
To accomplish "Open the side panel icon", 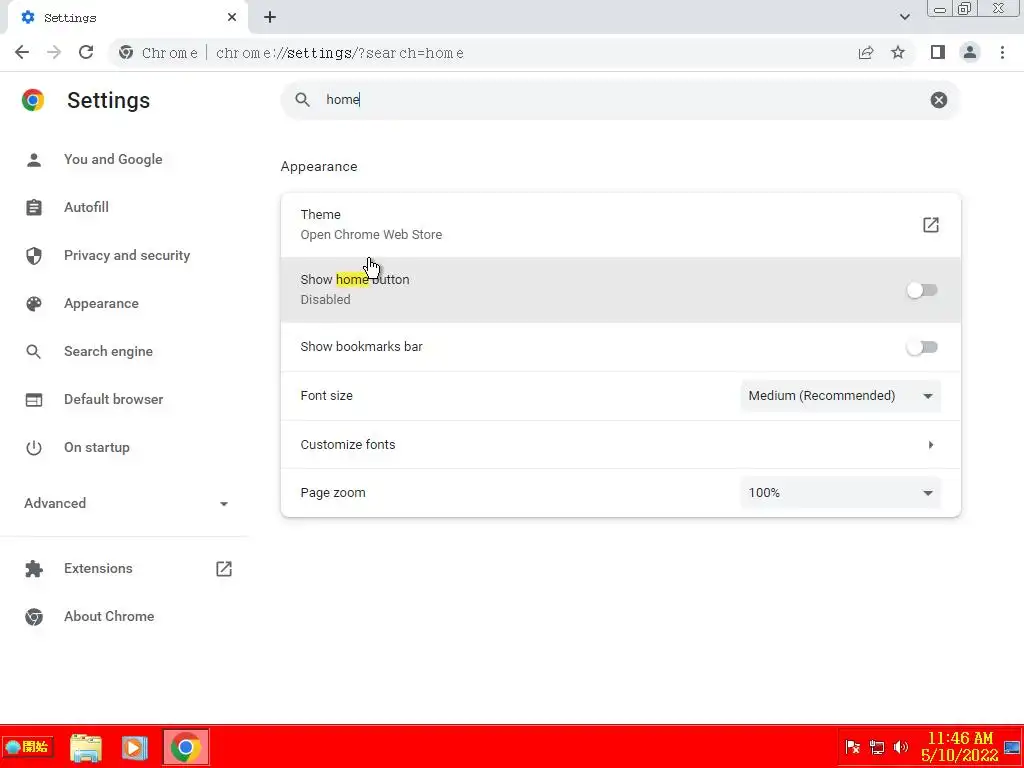I will tap(938, 53).
